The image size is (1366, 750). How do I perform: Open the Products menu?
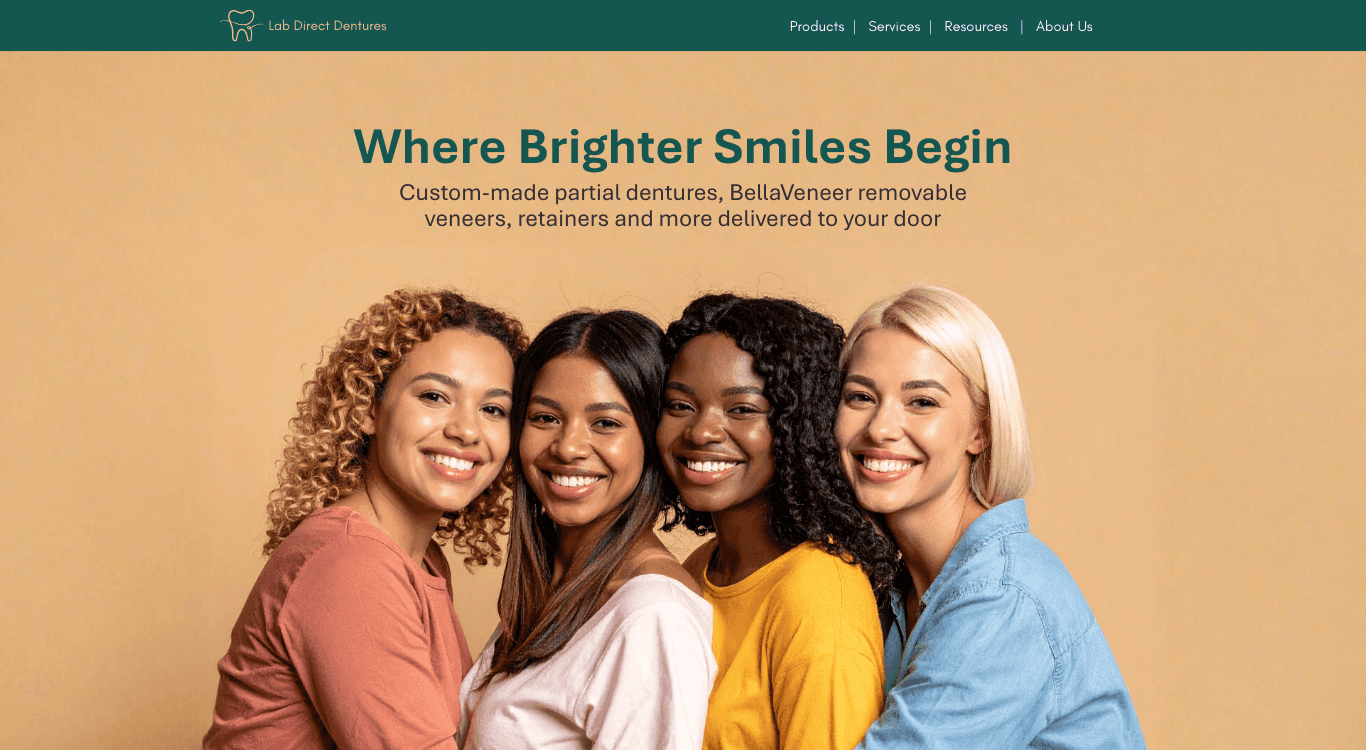(817, 27)
